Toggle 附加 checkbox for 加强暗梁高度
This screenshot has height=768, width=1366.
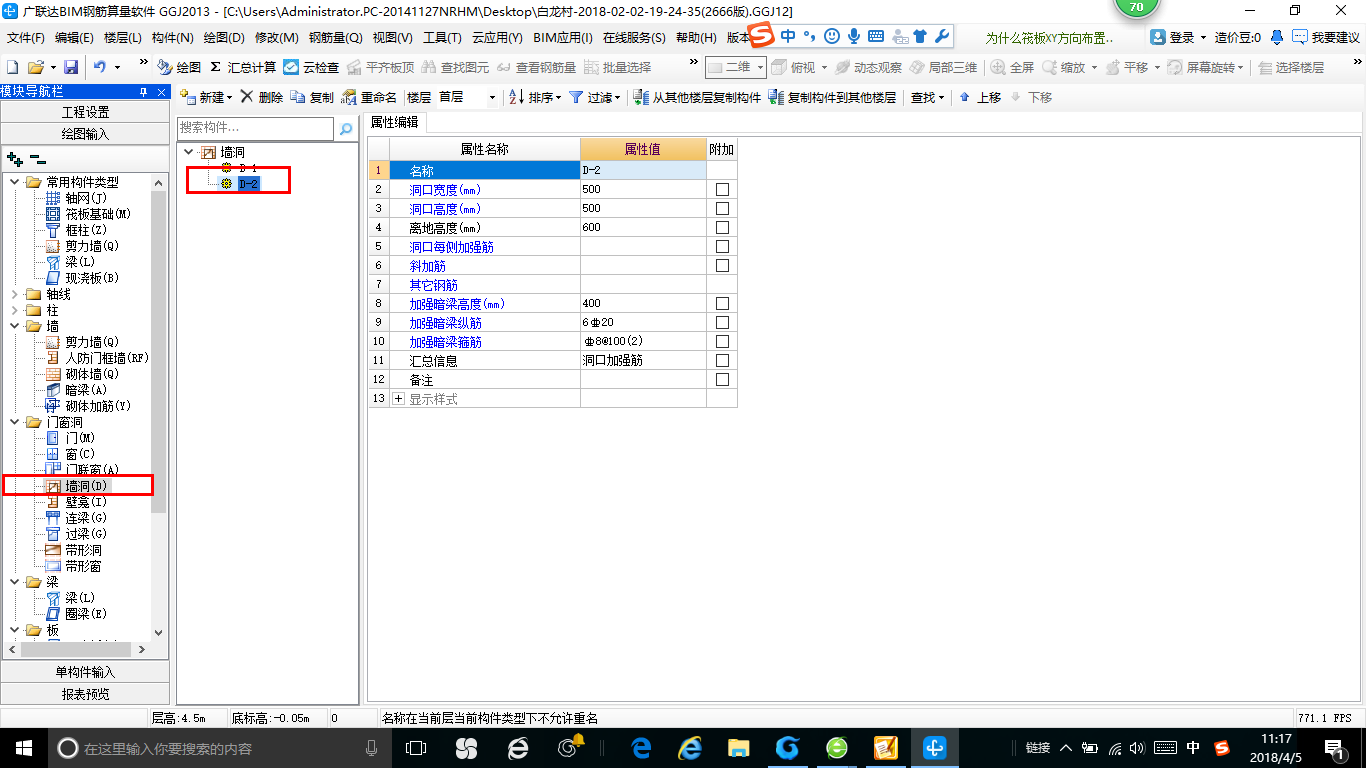[722, 303]
